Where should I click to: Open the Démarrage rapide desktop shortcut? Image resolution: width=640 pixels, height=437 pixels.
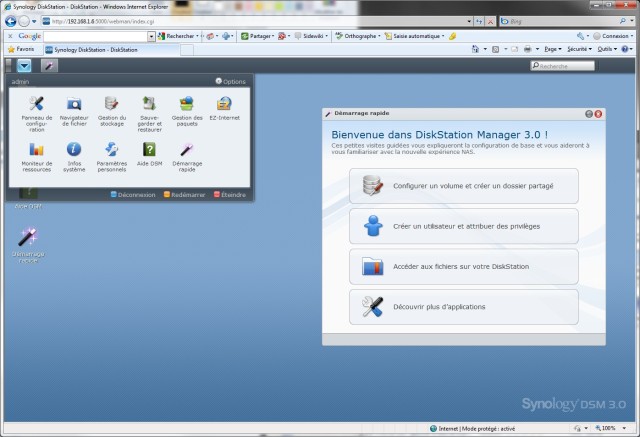pyautogui.click(x=28, y=245)
